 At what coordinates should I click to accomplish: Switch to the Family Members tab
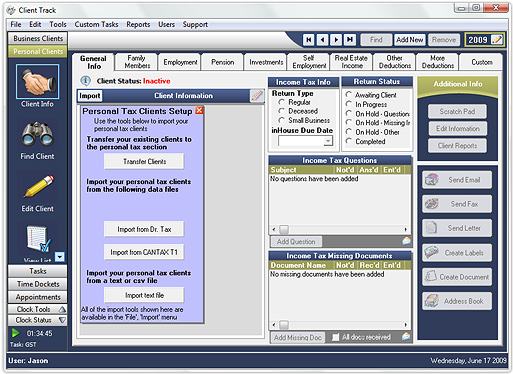[137, 62]
